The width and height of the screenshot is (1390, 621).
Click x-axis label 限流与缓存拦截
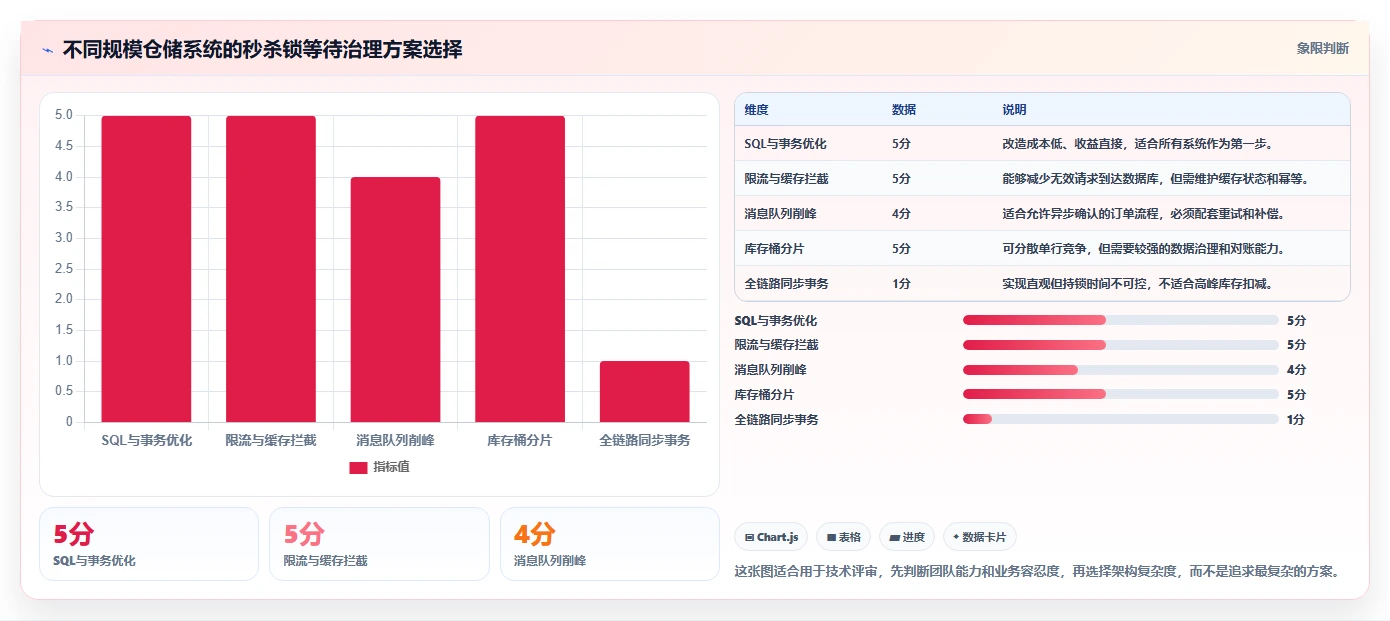pos(271,440)
